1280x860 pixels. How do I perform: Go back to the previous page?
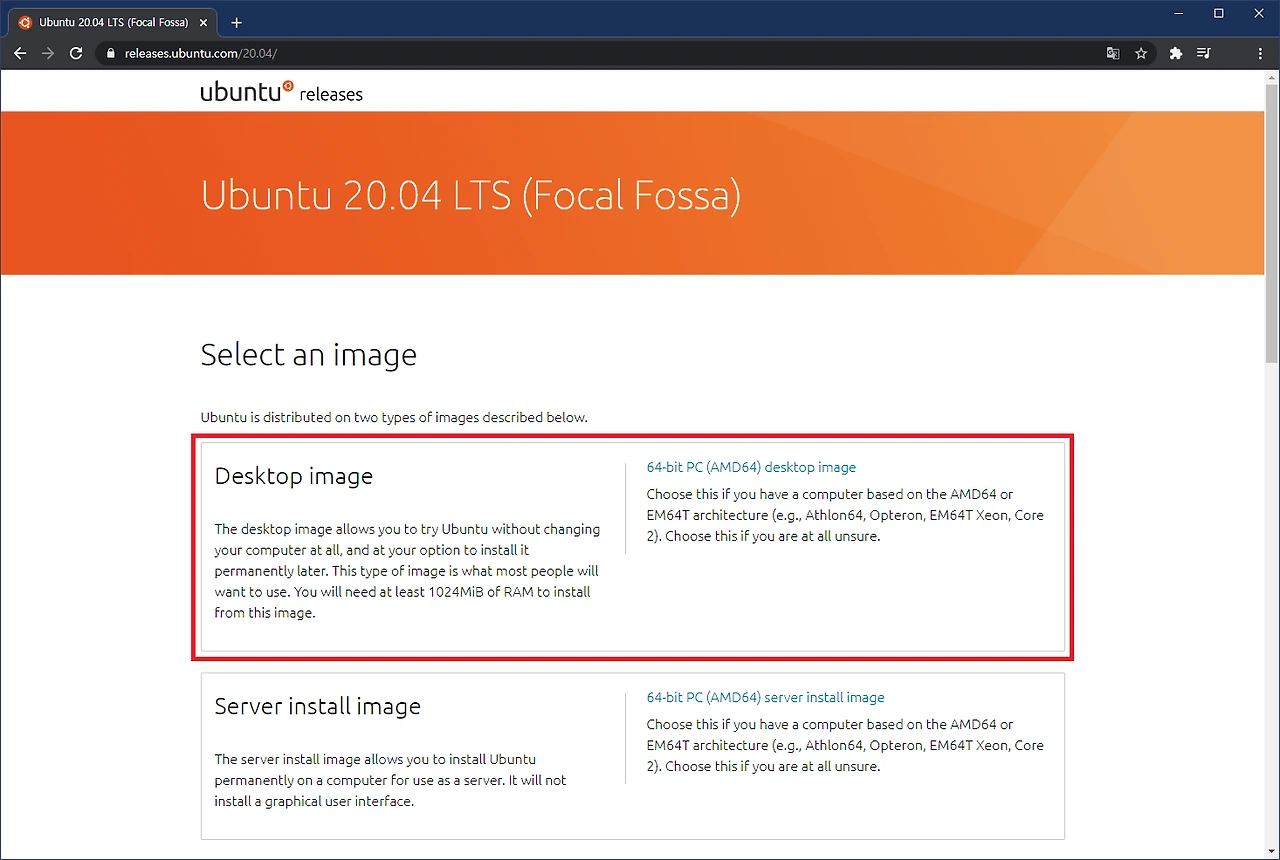20,53
